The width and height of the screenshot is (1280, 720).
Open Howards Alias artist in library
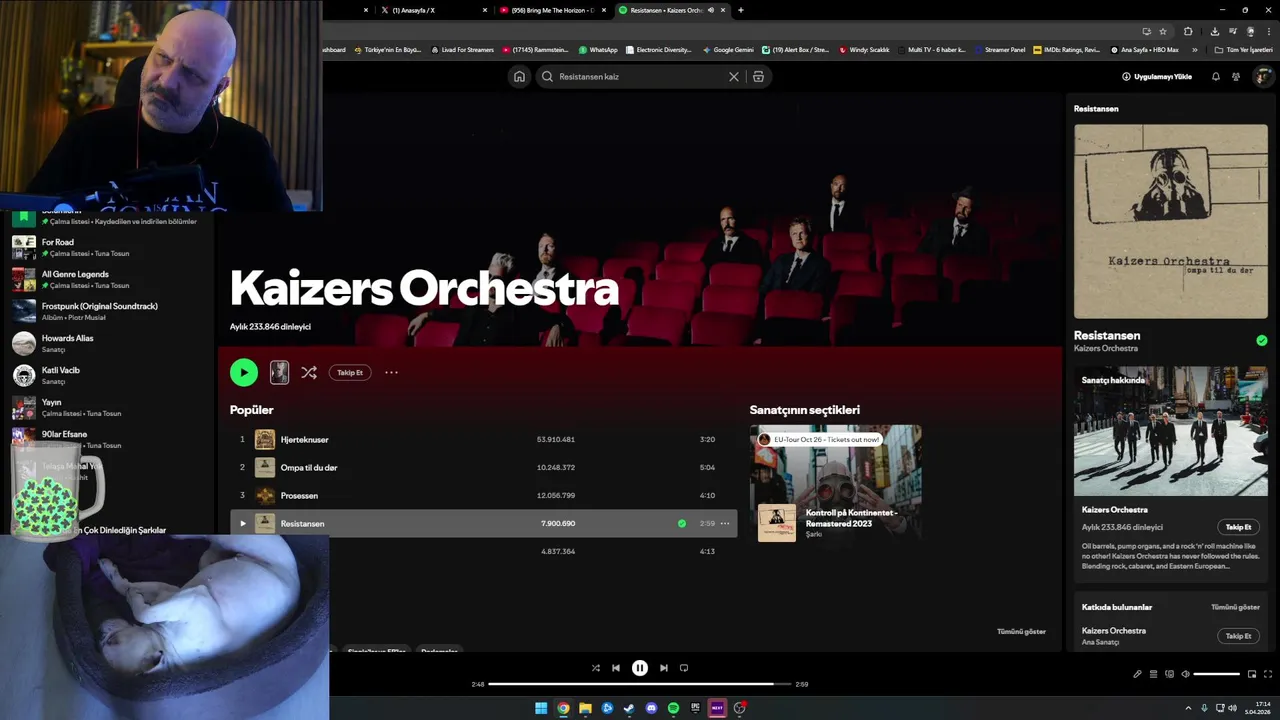click(x=107, y=343)
